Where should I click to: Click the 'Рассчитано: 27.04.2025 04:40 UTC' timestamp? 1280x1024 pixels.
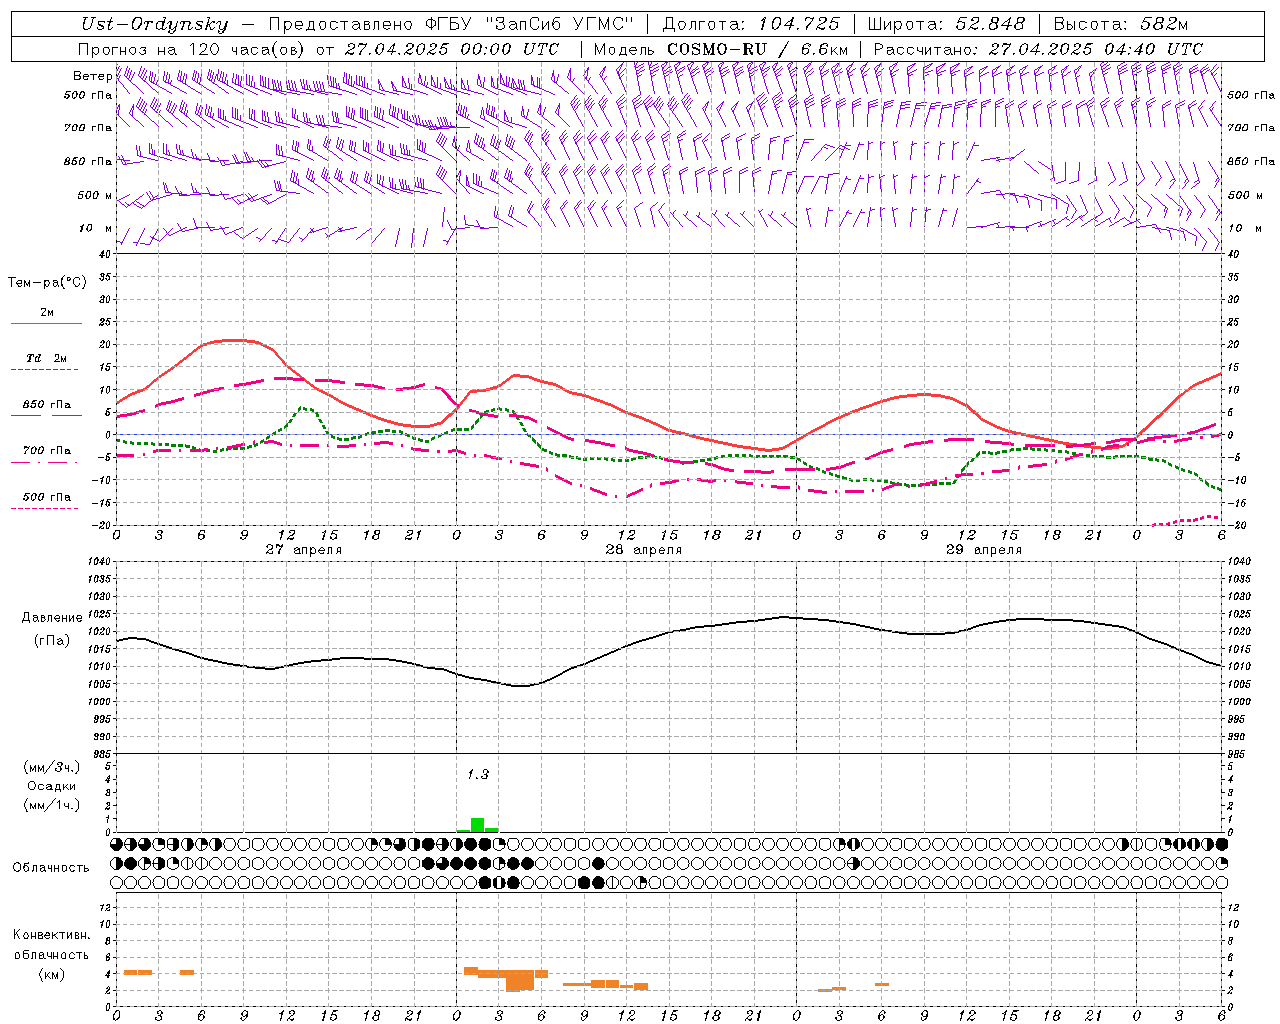point(1038,49)
